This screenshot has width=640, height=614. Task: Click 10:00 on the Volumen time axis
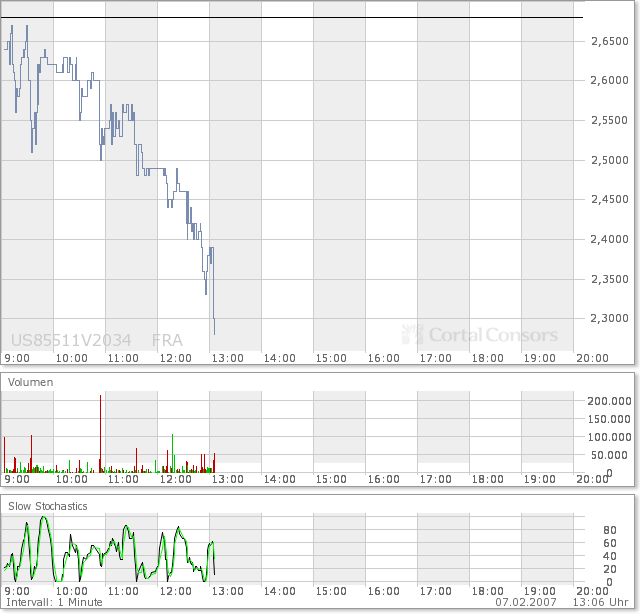click(71, 479)
